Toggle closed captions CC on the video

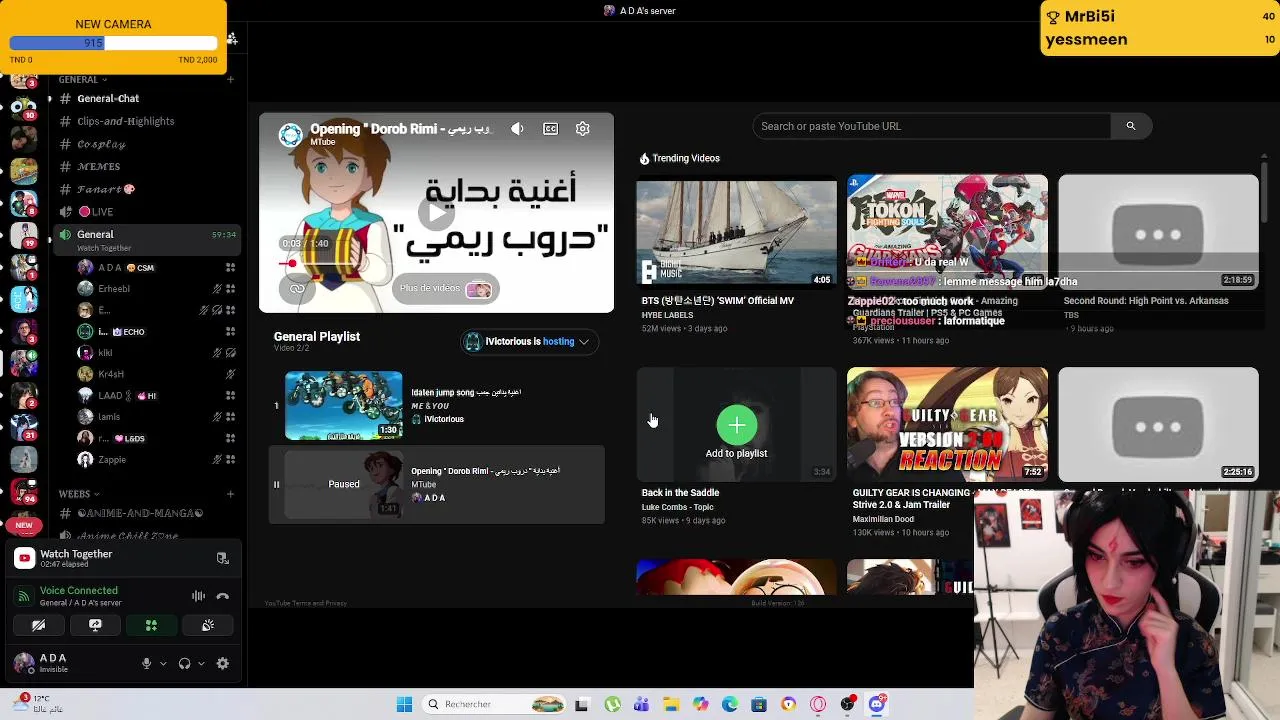coord(550,129)
